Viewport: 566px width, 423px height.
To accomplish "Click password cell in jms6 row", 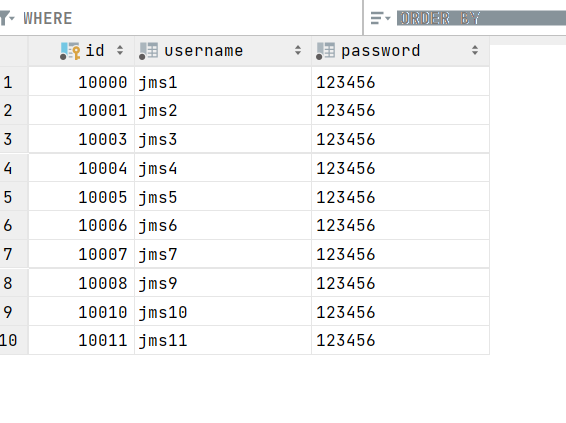I will tap(401, 226).
